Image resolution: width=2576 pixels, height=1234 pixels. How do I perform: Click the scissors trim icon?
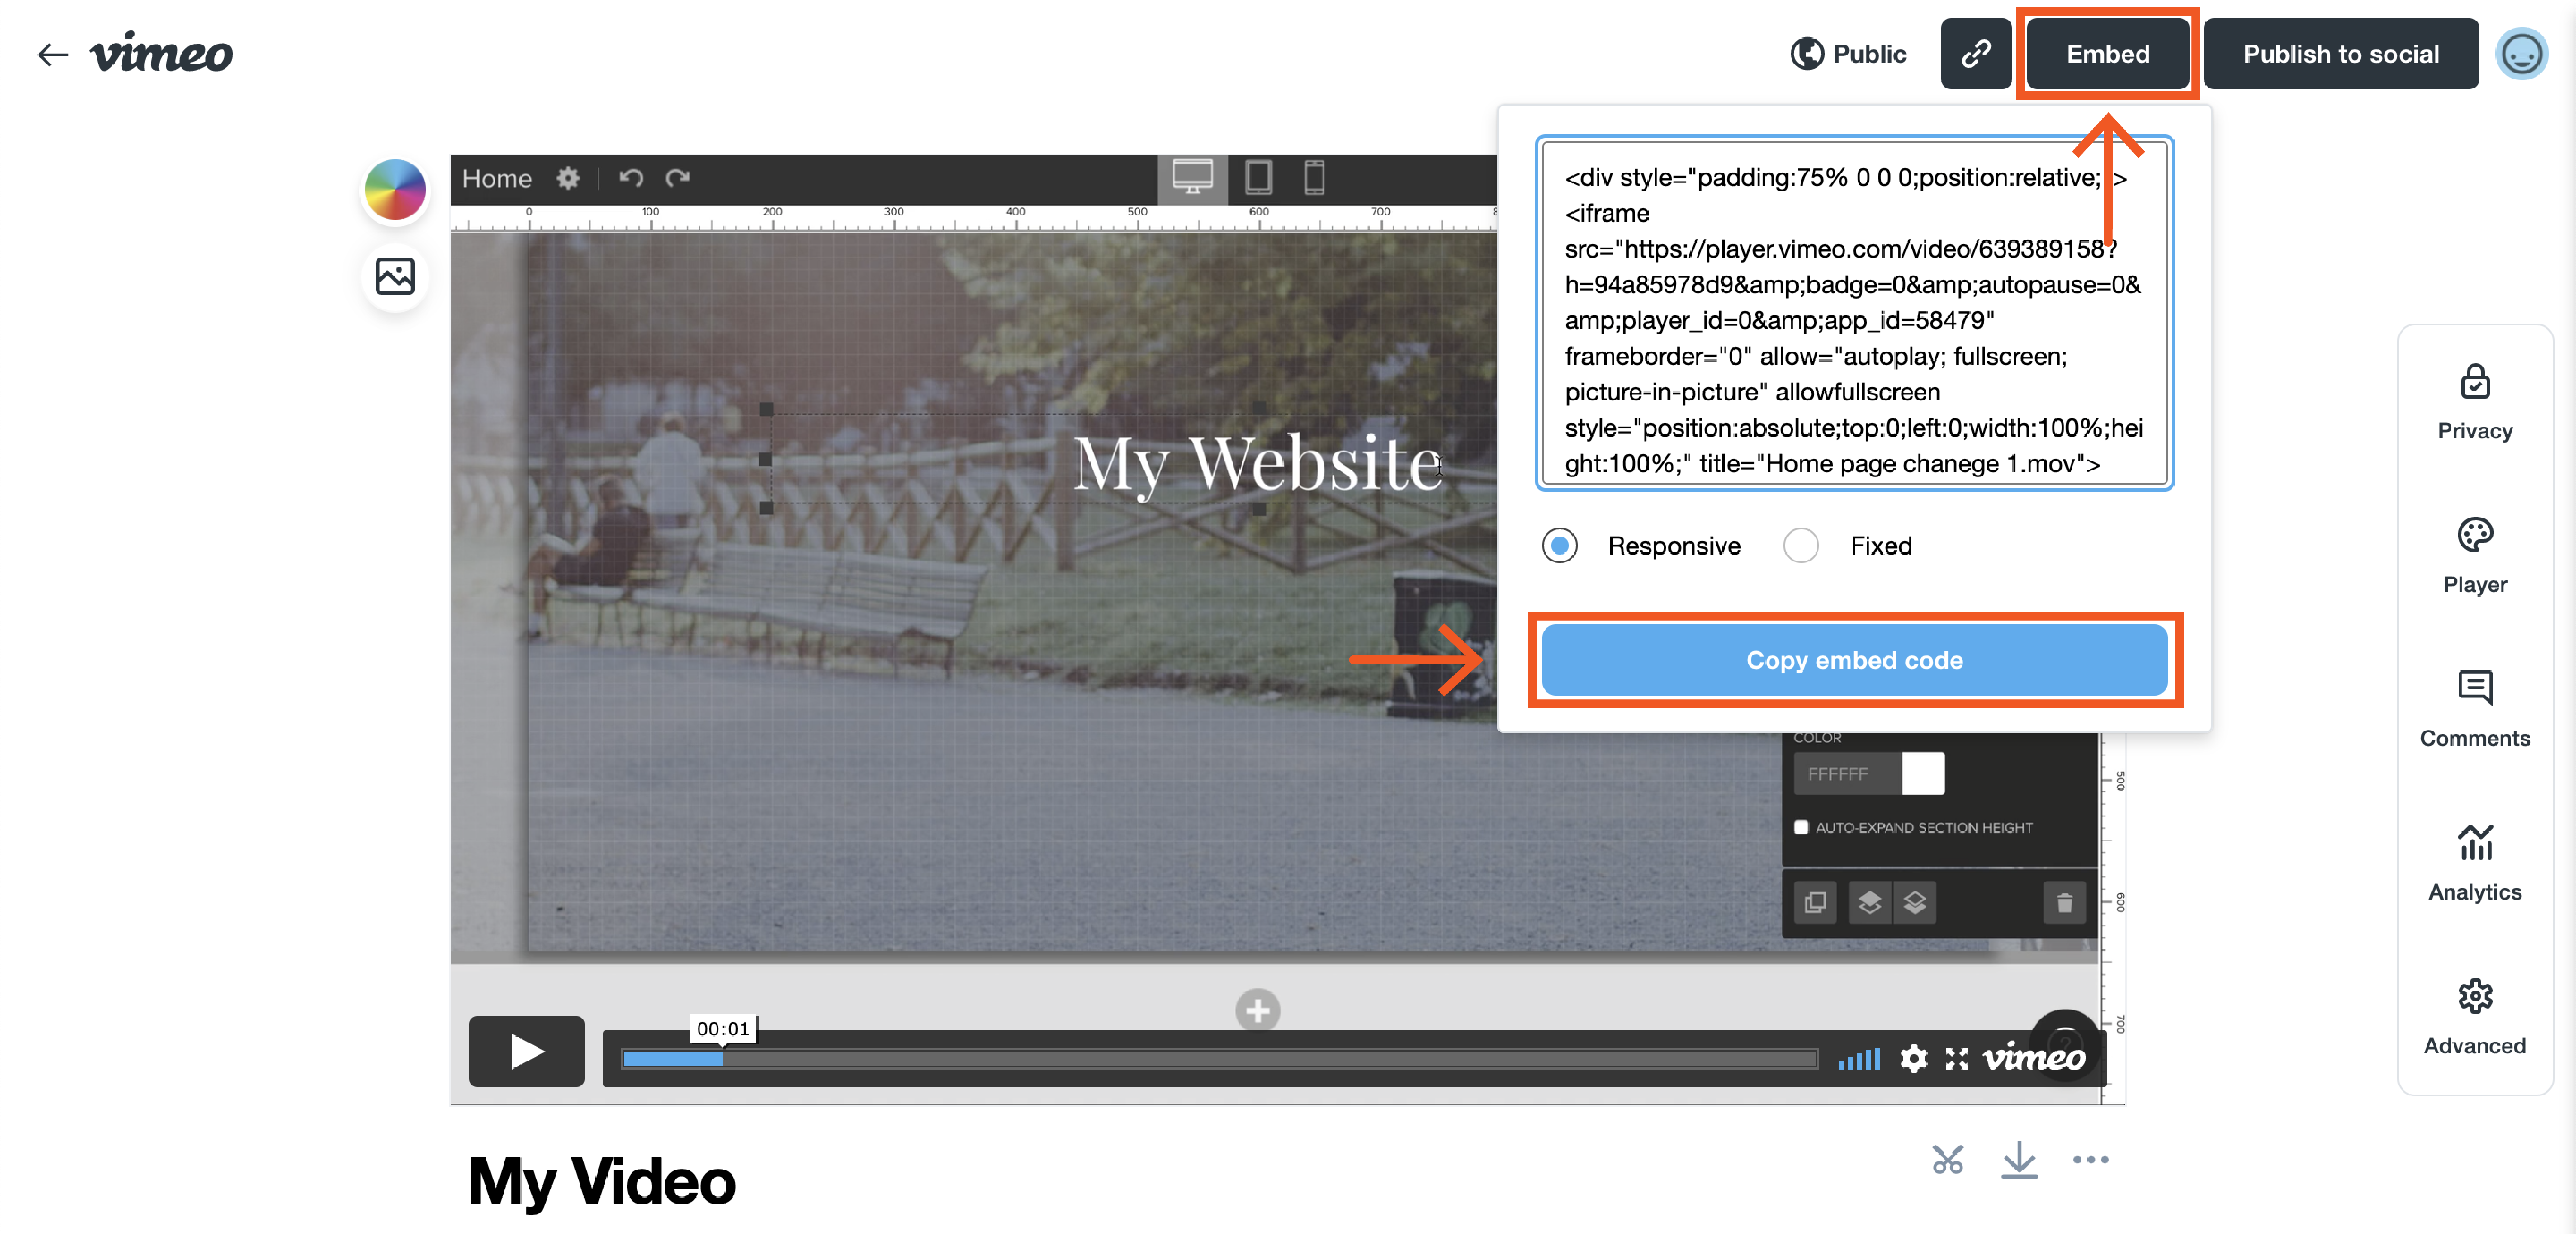pyautogui.click(x=1947, y=1159)
